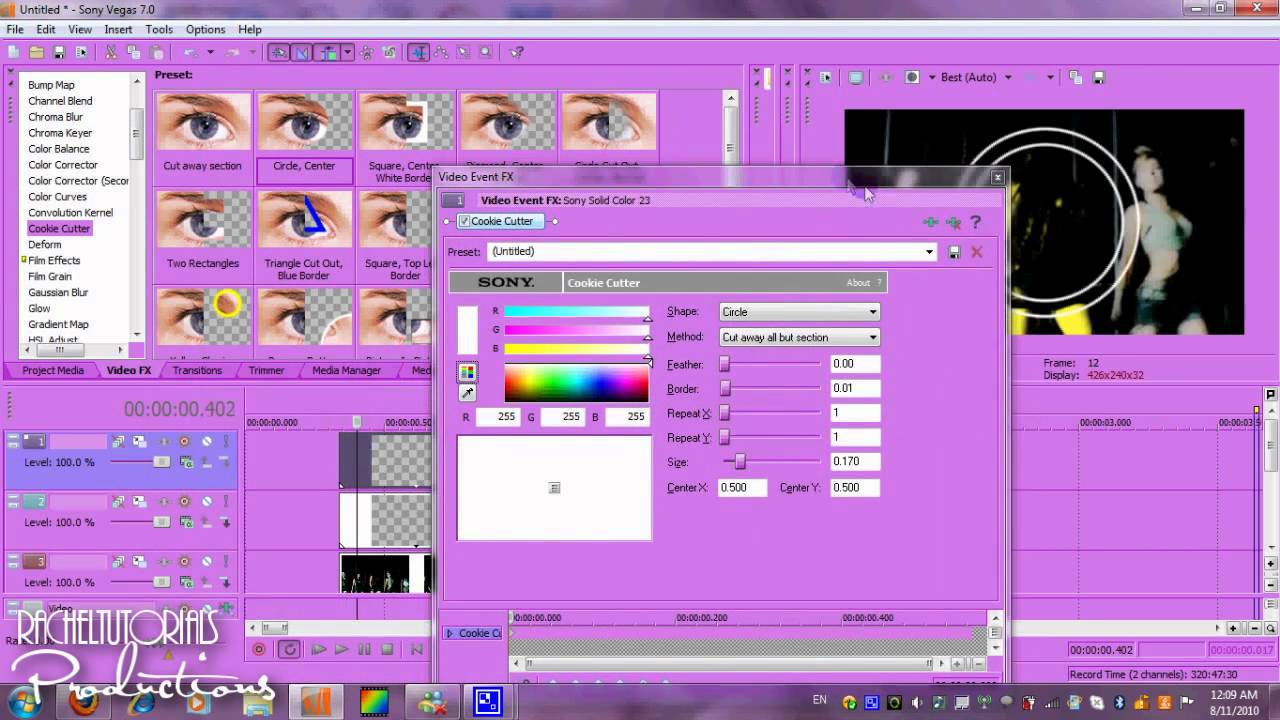1280x720 pixels.
Task: Open the Insert menu
Action: pos(118,30)
